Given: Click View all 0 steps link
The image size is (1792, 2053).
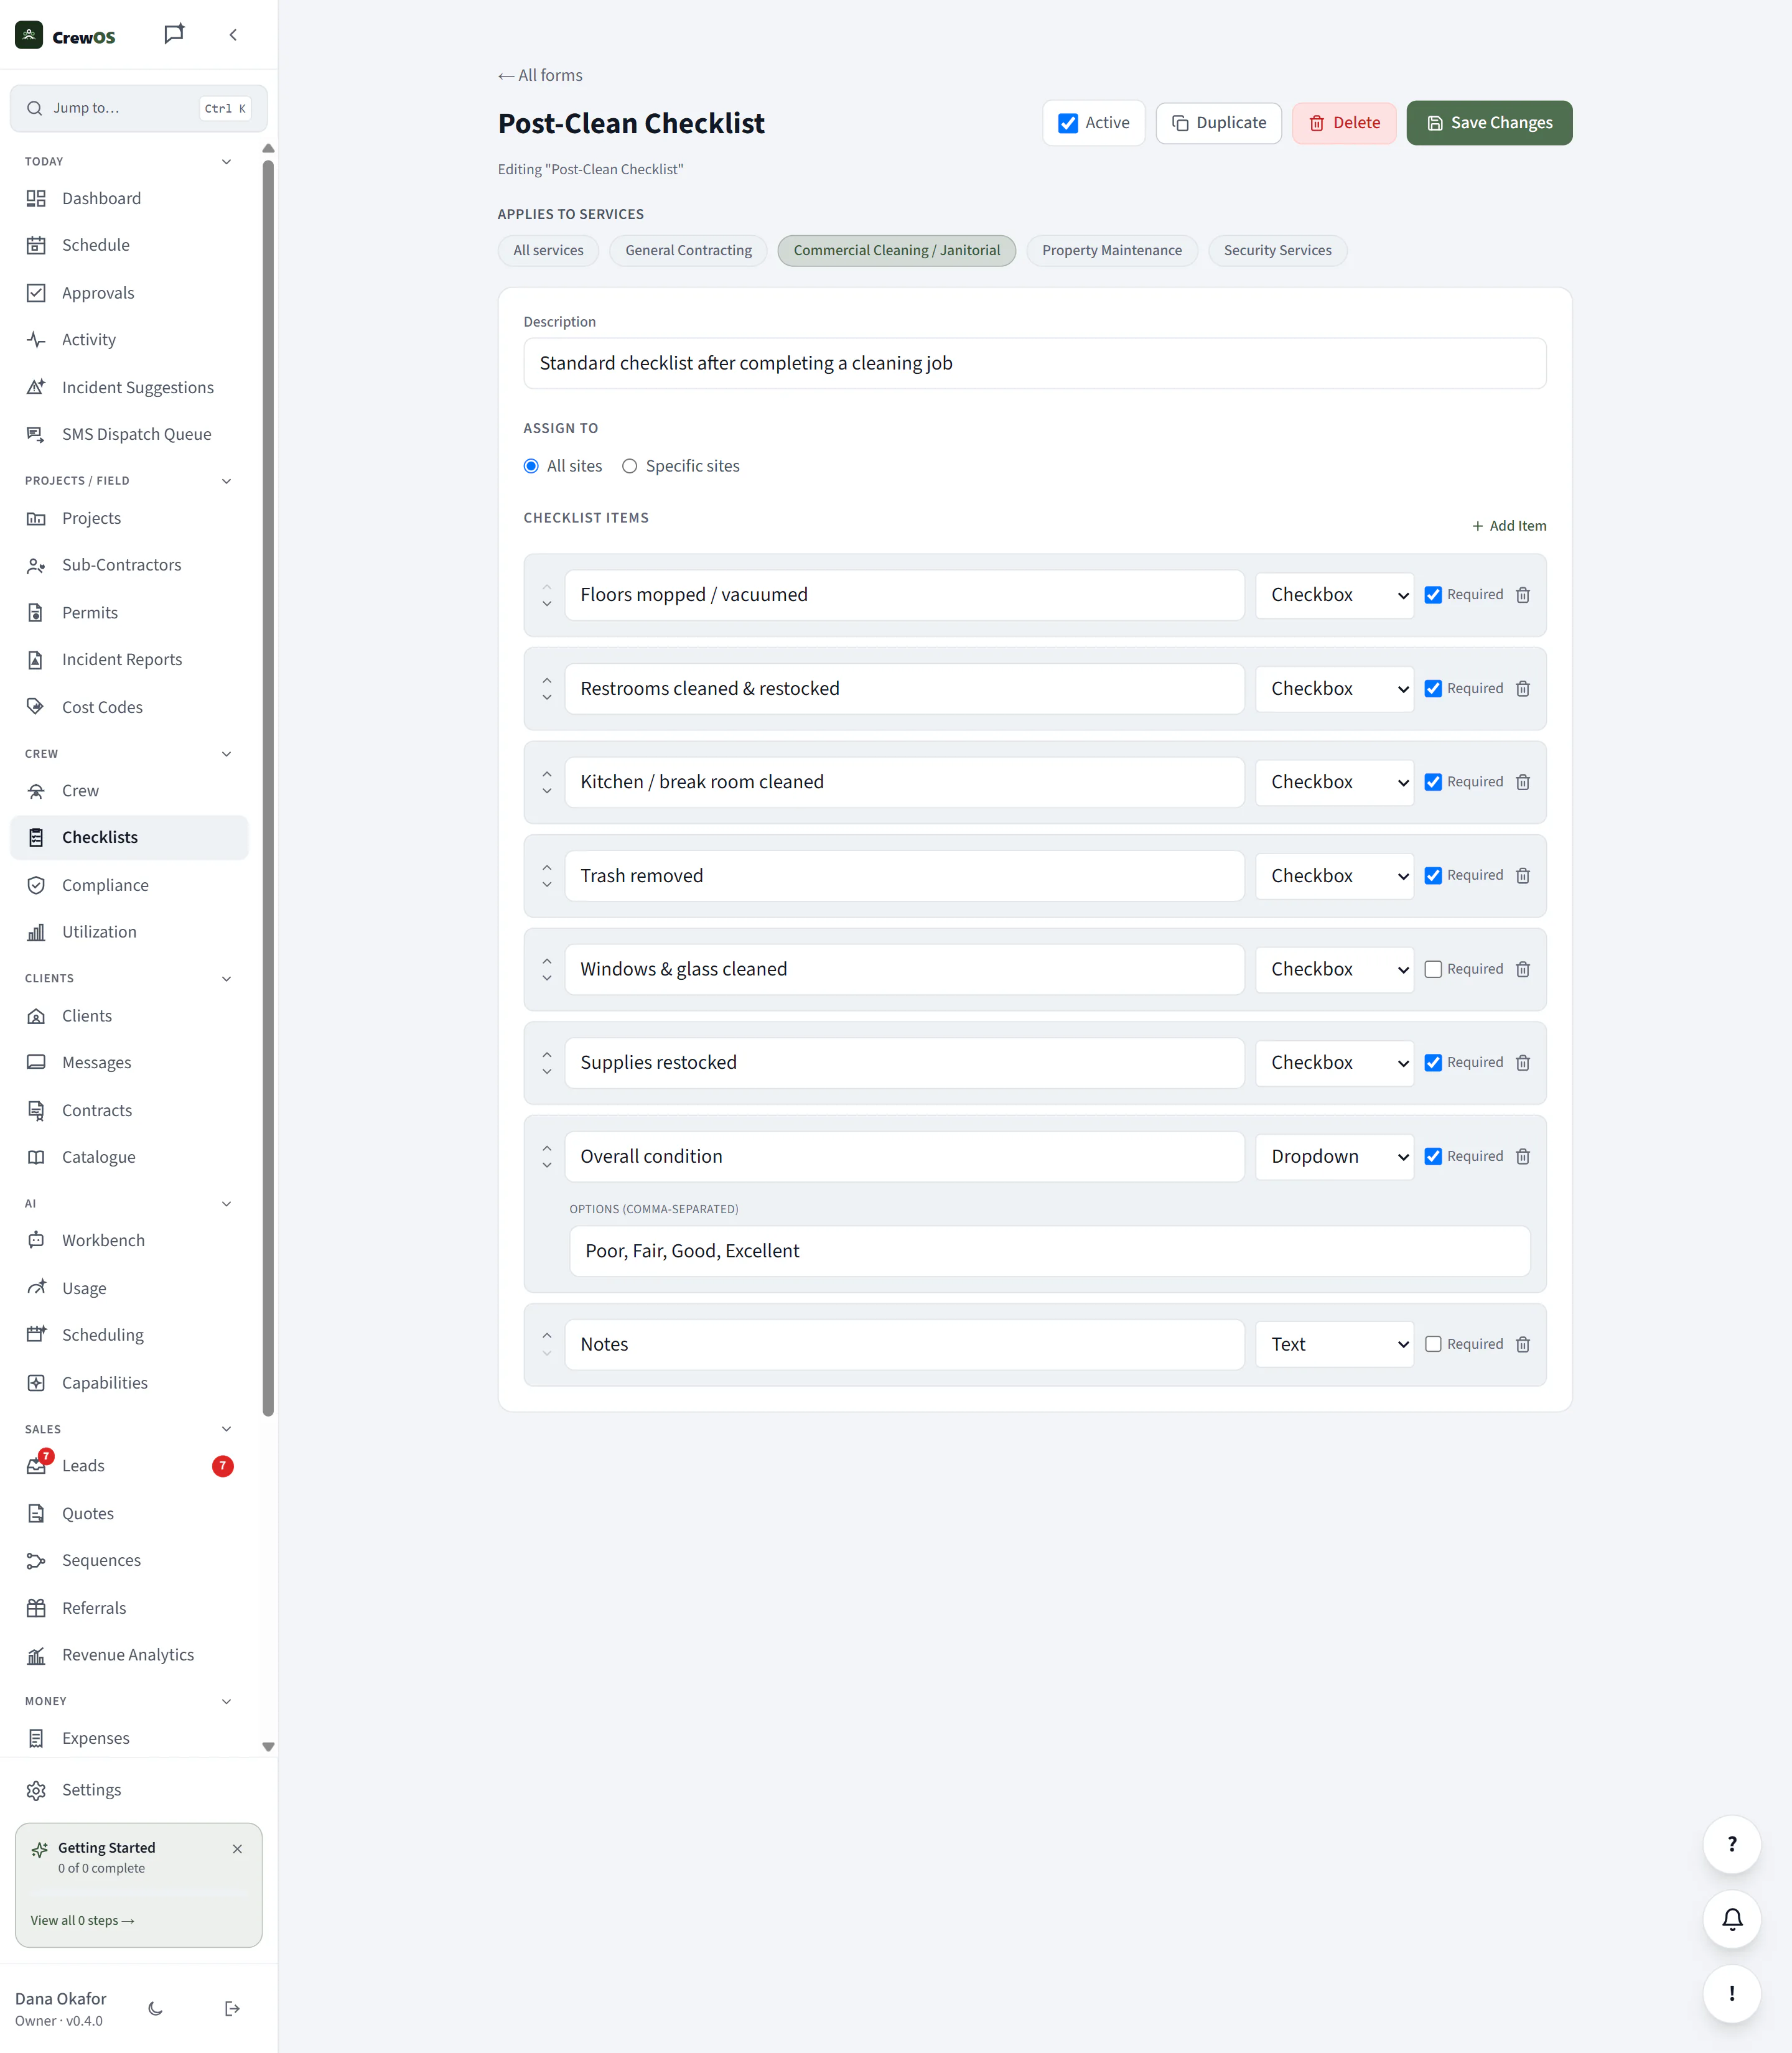Looking at the screenshot, I should click(x=82, y=1920).
